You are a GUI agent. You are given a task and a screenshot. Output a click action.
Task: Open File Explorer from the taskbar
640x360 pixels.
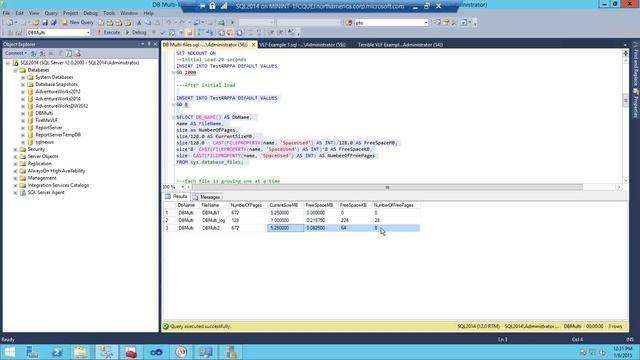81,352
